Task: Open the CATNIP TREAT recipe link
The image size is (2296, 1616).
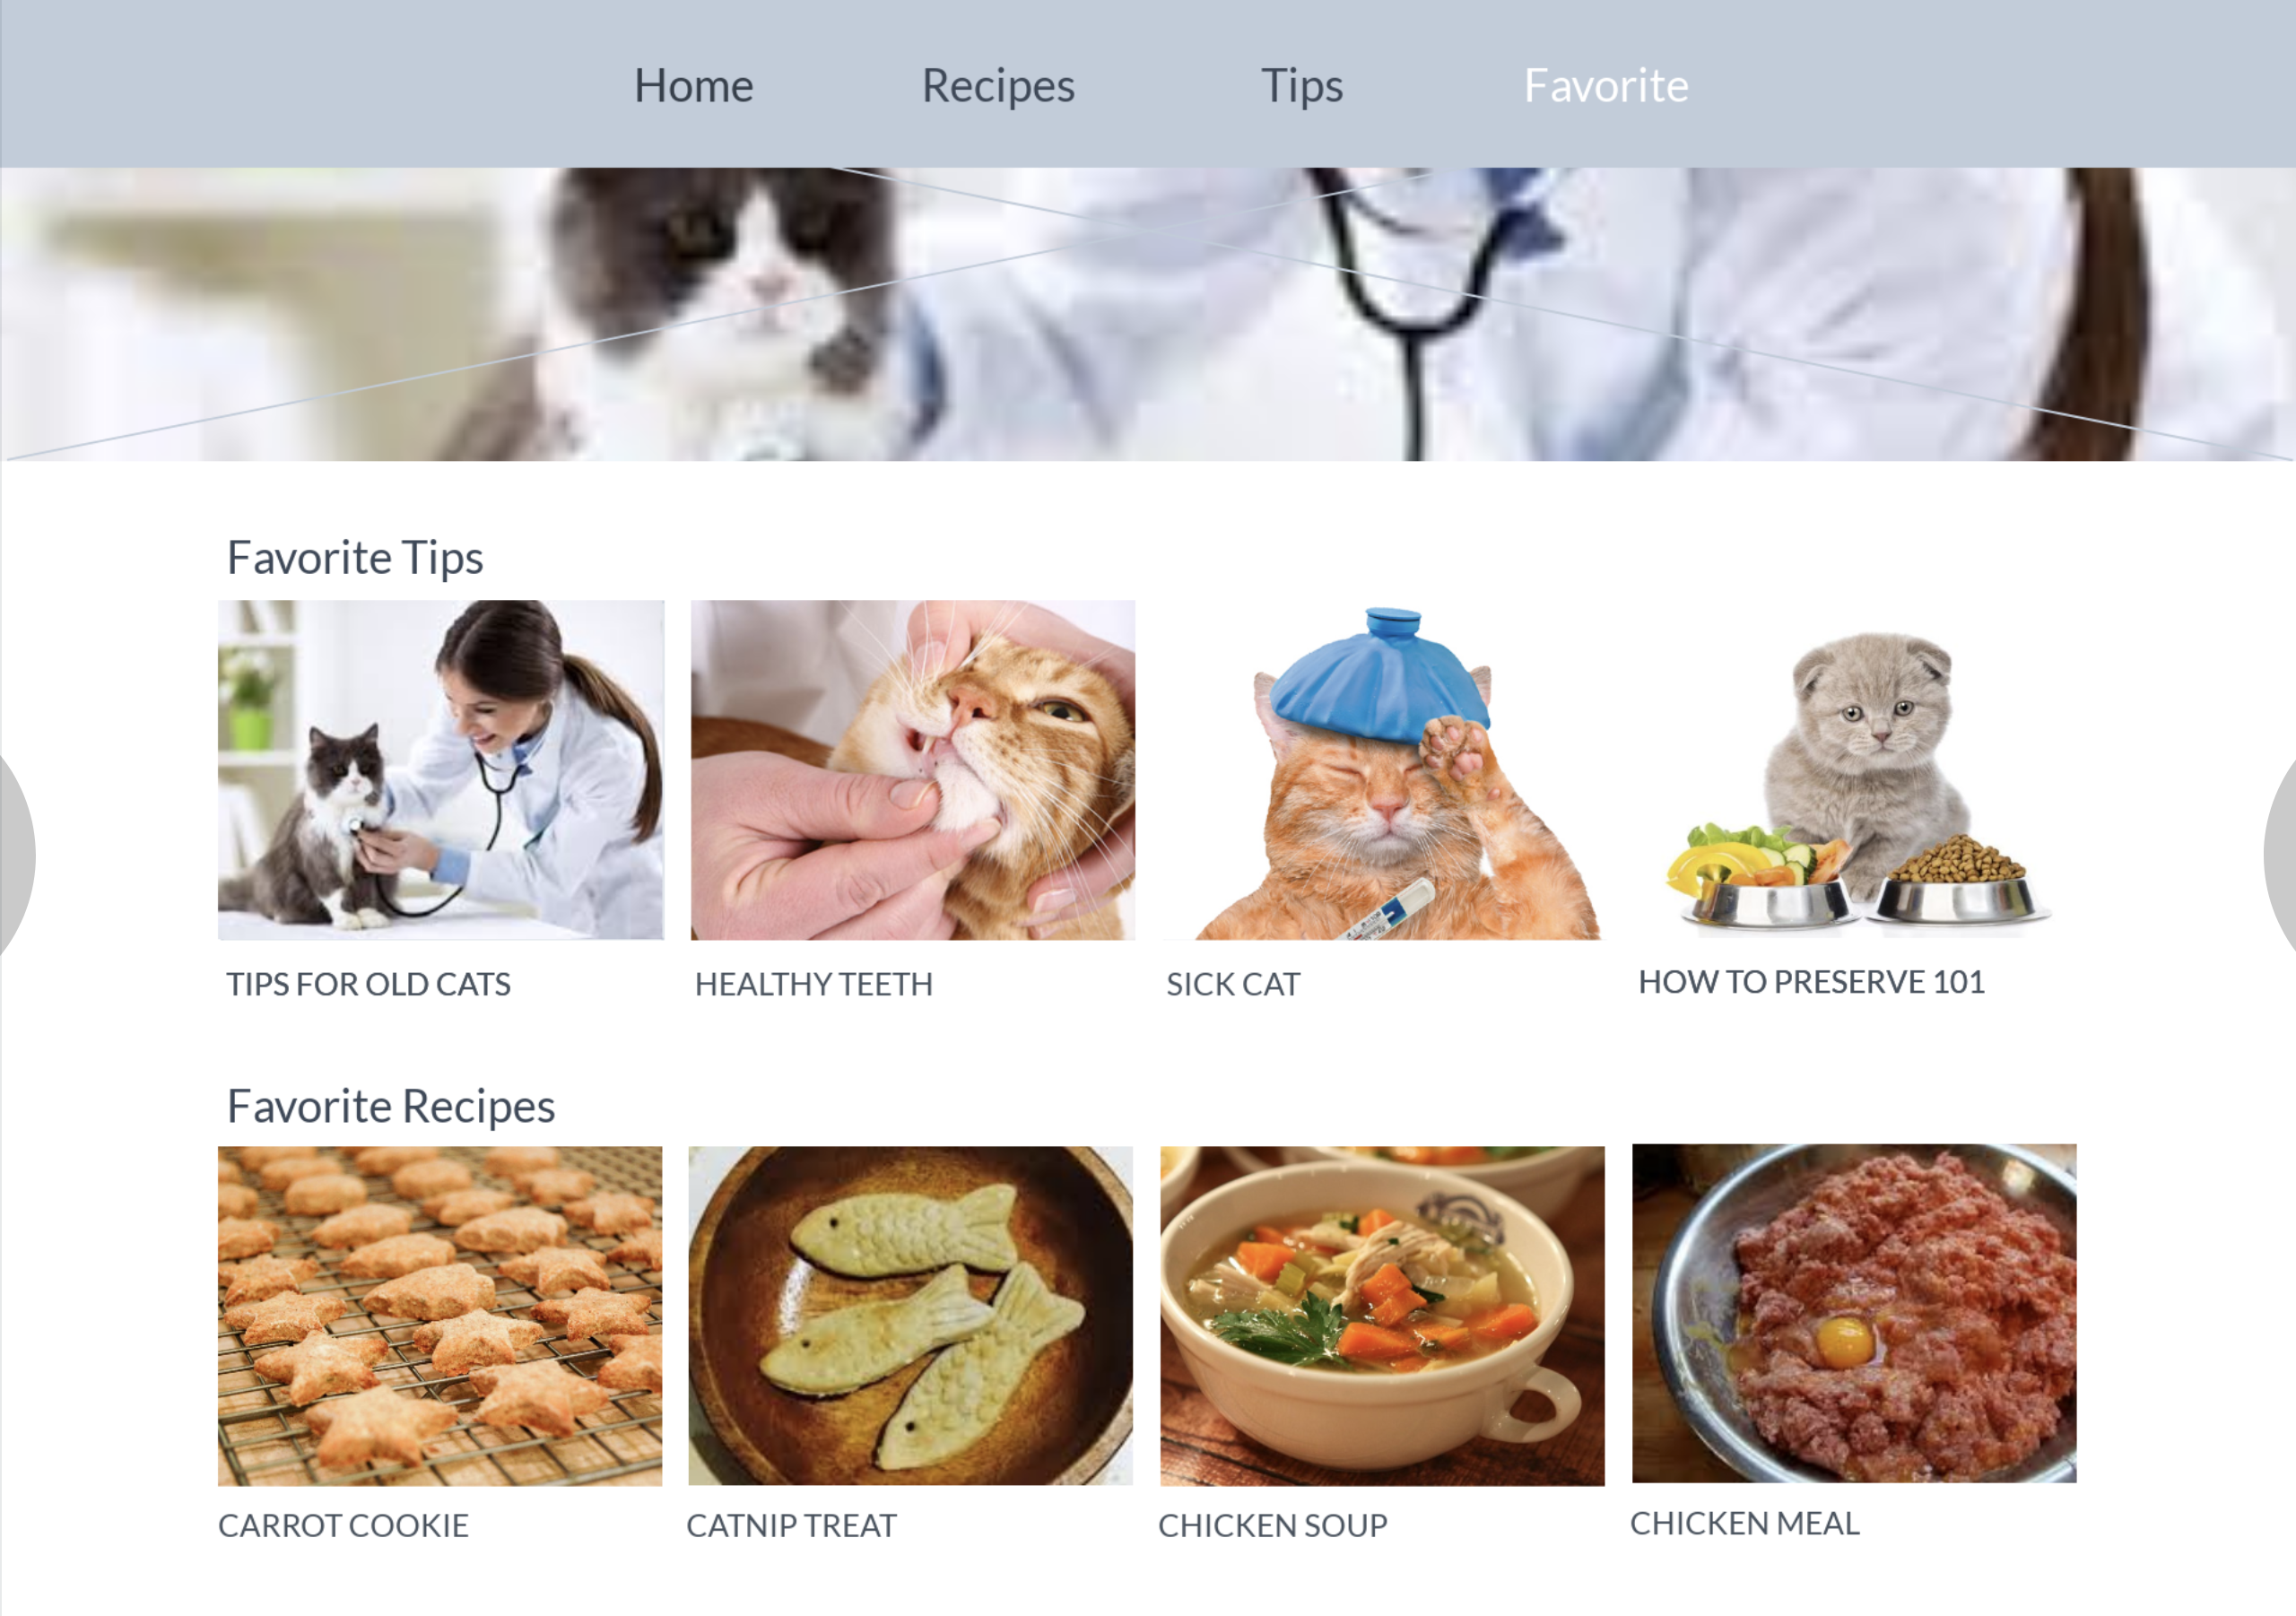Action: coord(792,1525)
